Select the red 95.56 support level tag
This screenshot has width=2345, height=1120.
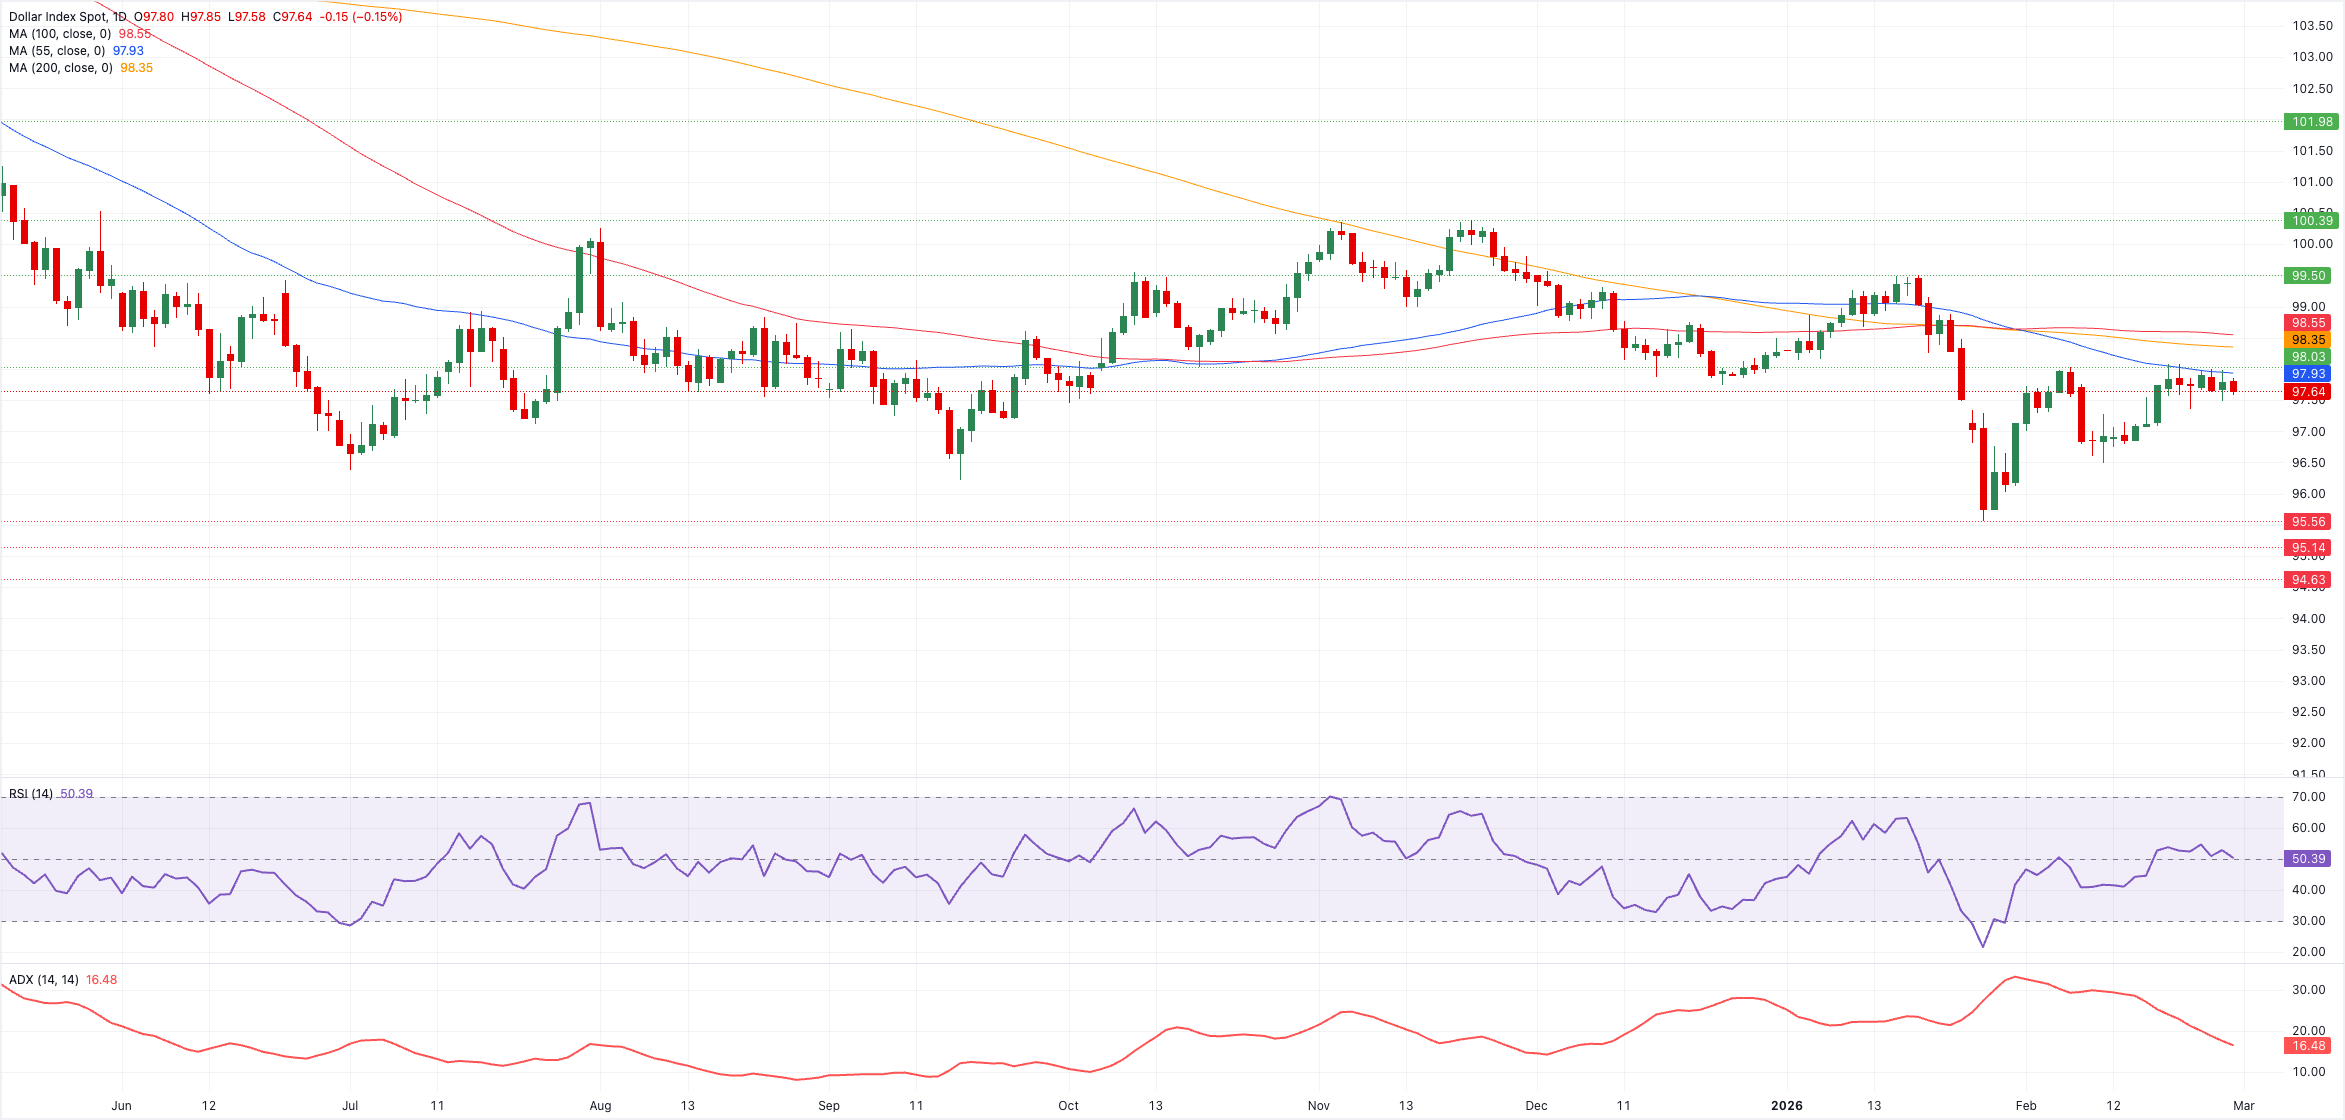[2309, 522]
